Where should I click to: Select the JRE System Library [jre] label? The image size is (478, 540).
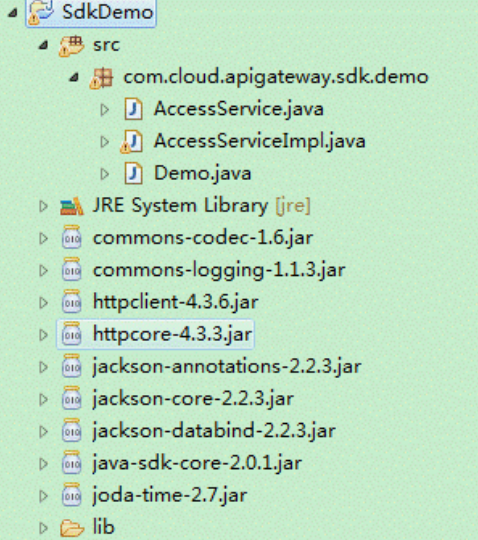pos(201,206)
